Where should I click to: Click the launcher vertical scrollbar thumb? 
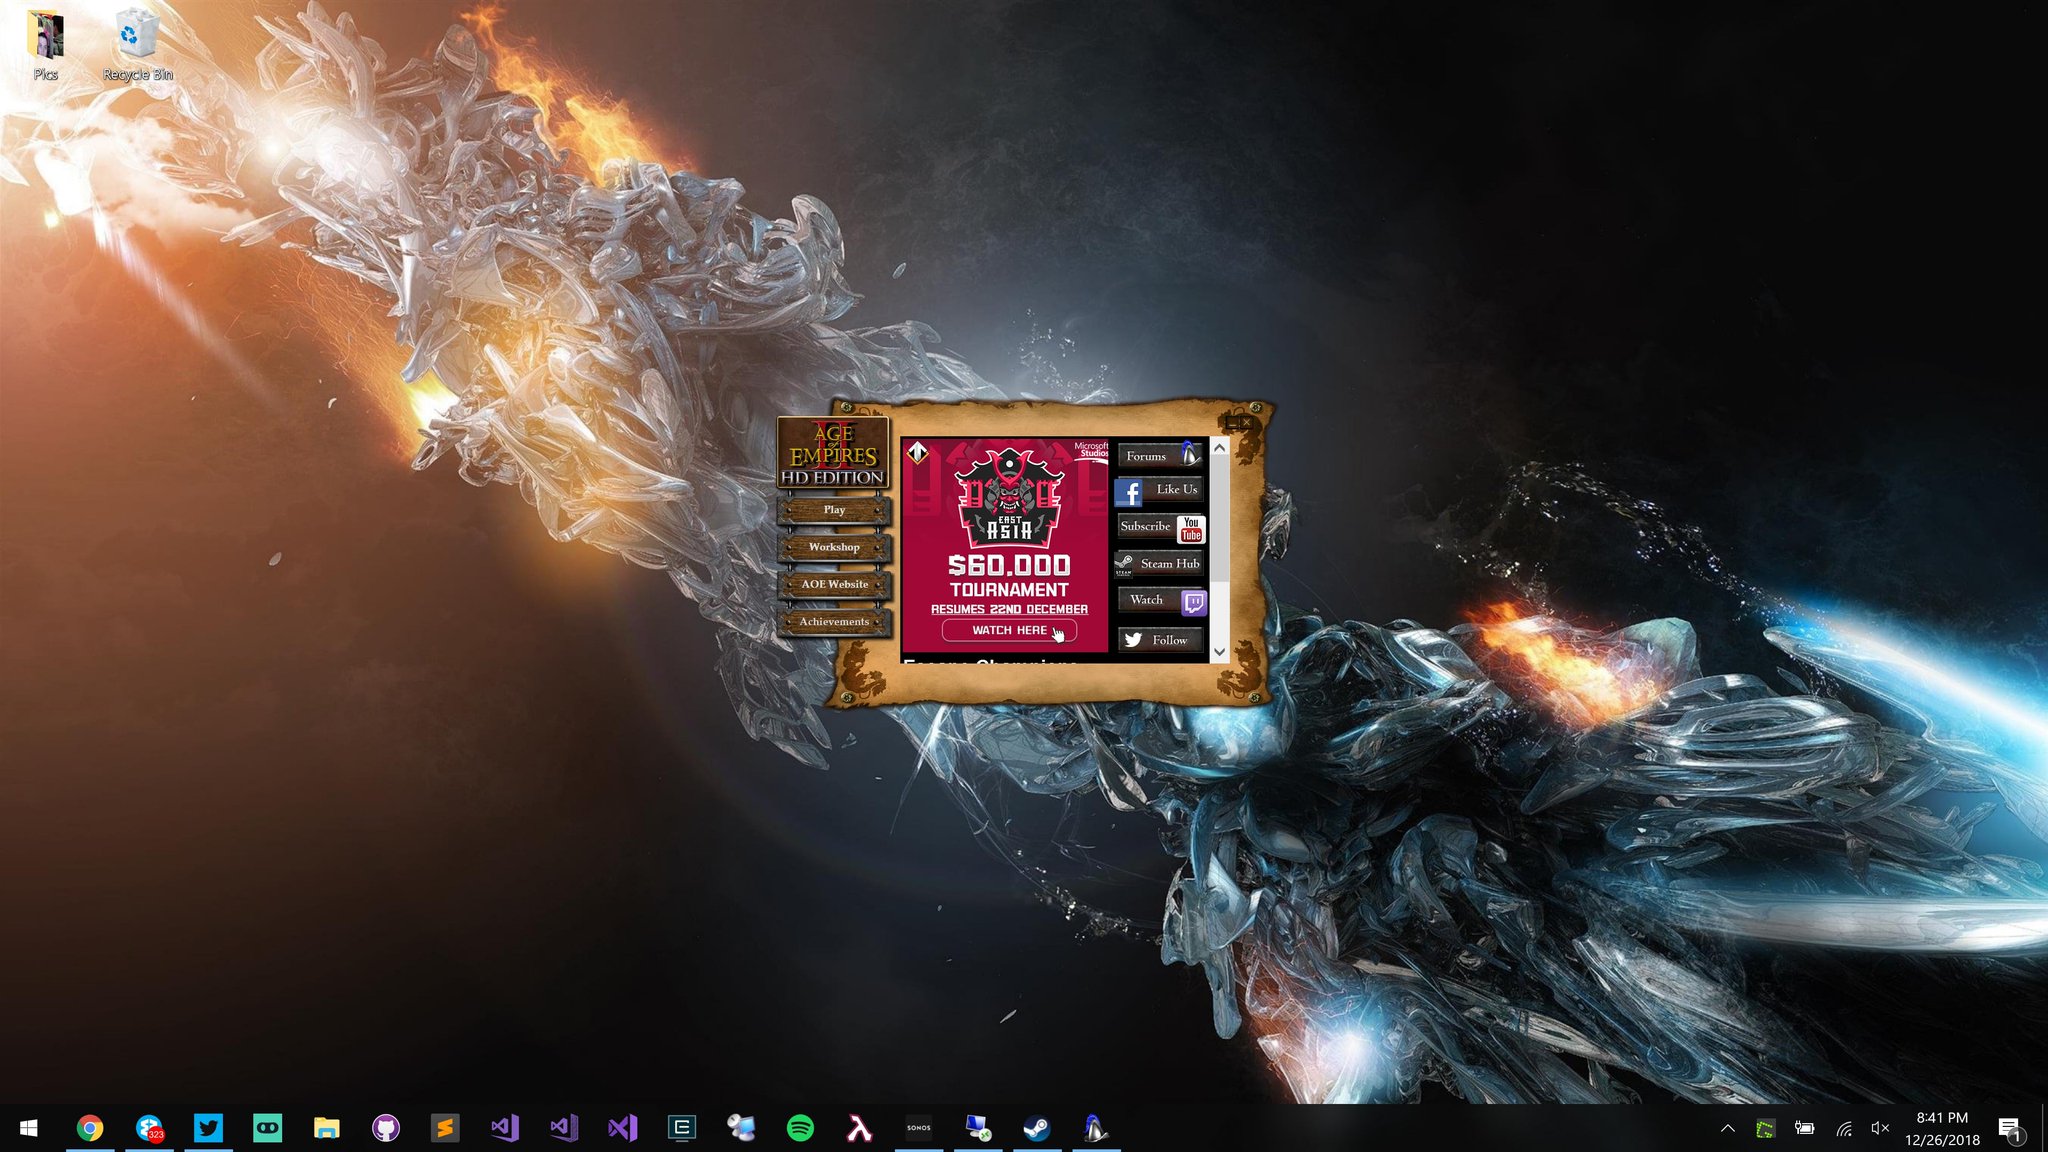pos(1219,520)
